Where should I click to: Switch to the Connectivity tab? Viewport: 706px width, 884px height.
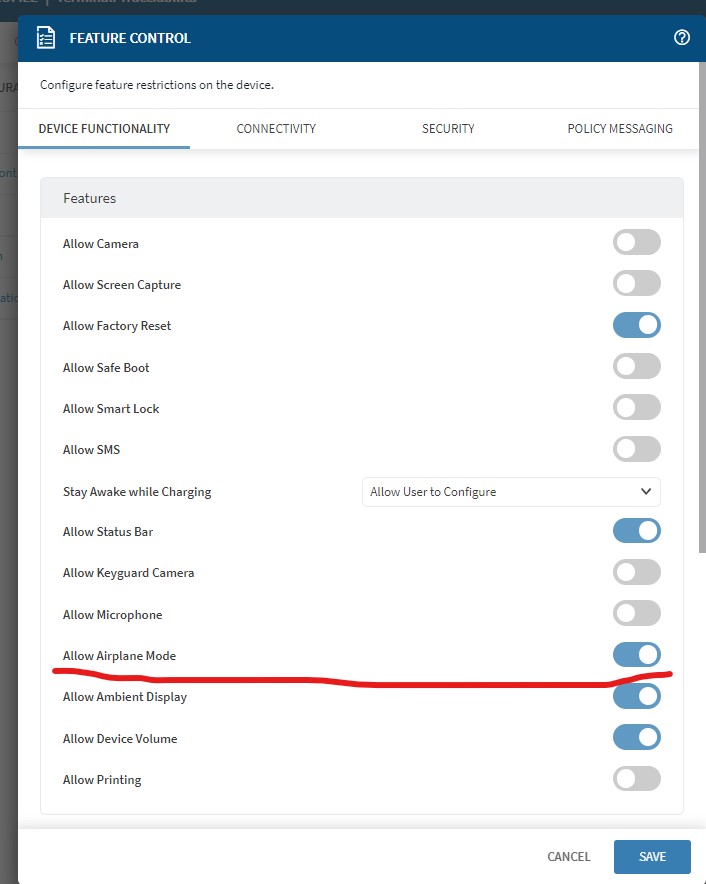tap(276, 129)
